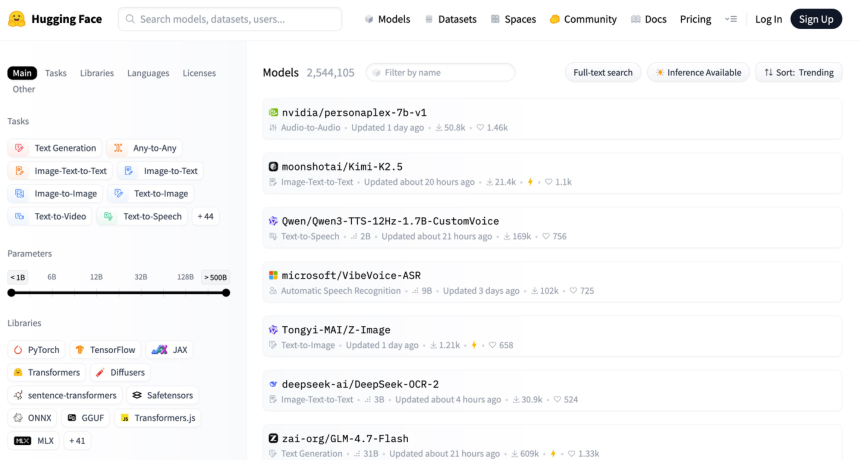860x460 pixels.
Task: Toggle the Inference Available filter
Action: click(698, 72)
